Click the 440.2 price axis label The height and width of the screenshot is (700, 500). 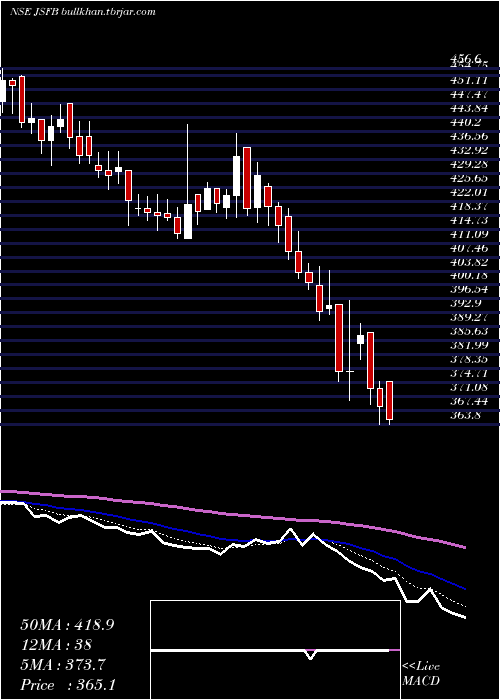click(465, 122)
